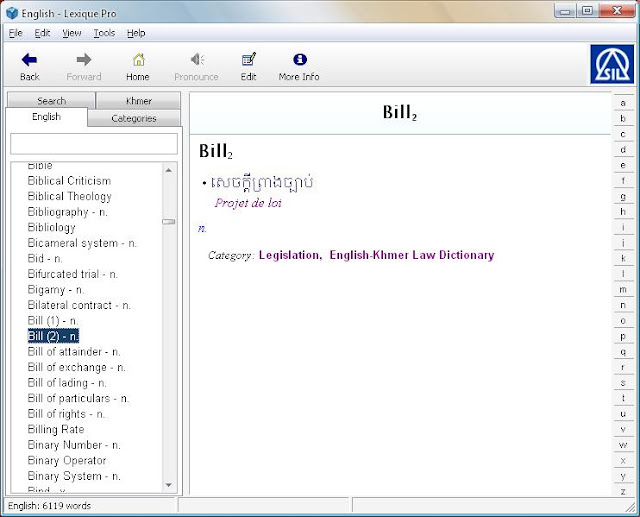This screenshot has height=517, width=640.
Task: Select 'Binary System - n.' entry
Action: [73, 476]
